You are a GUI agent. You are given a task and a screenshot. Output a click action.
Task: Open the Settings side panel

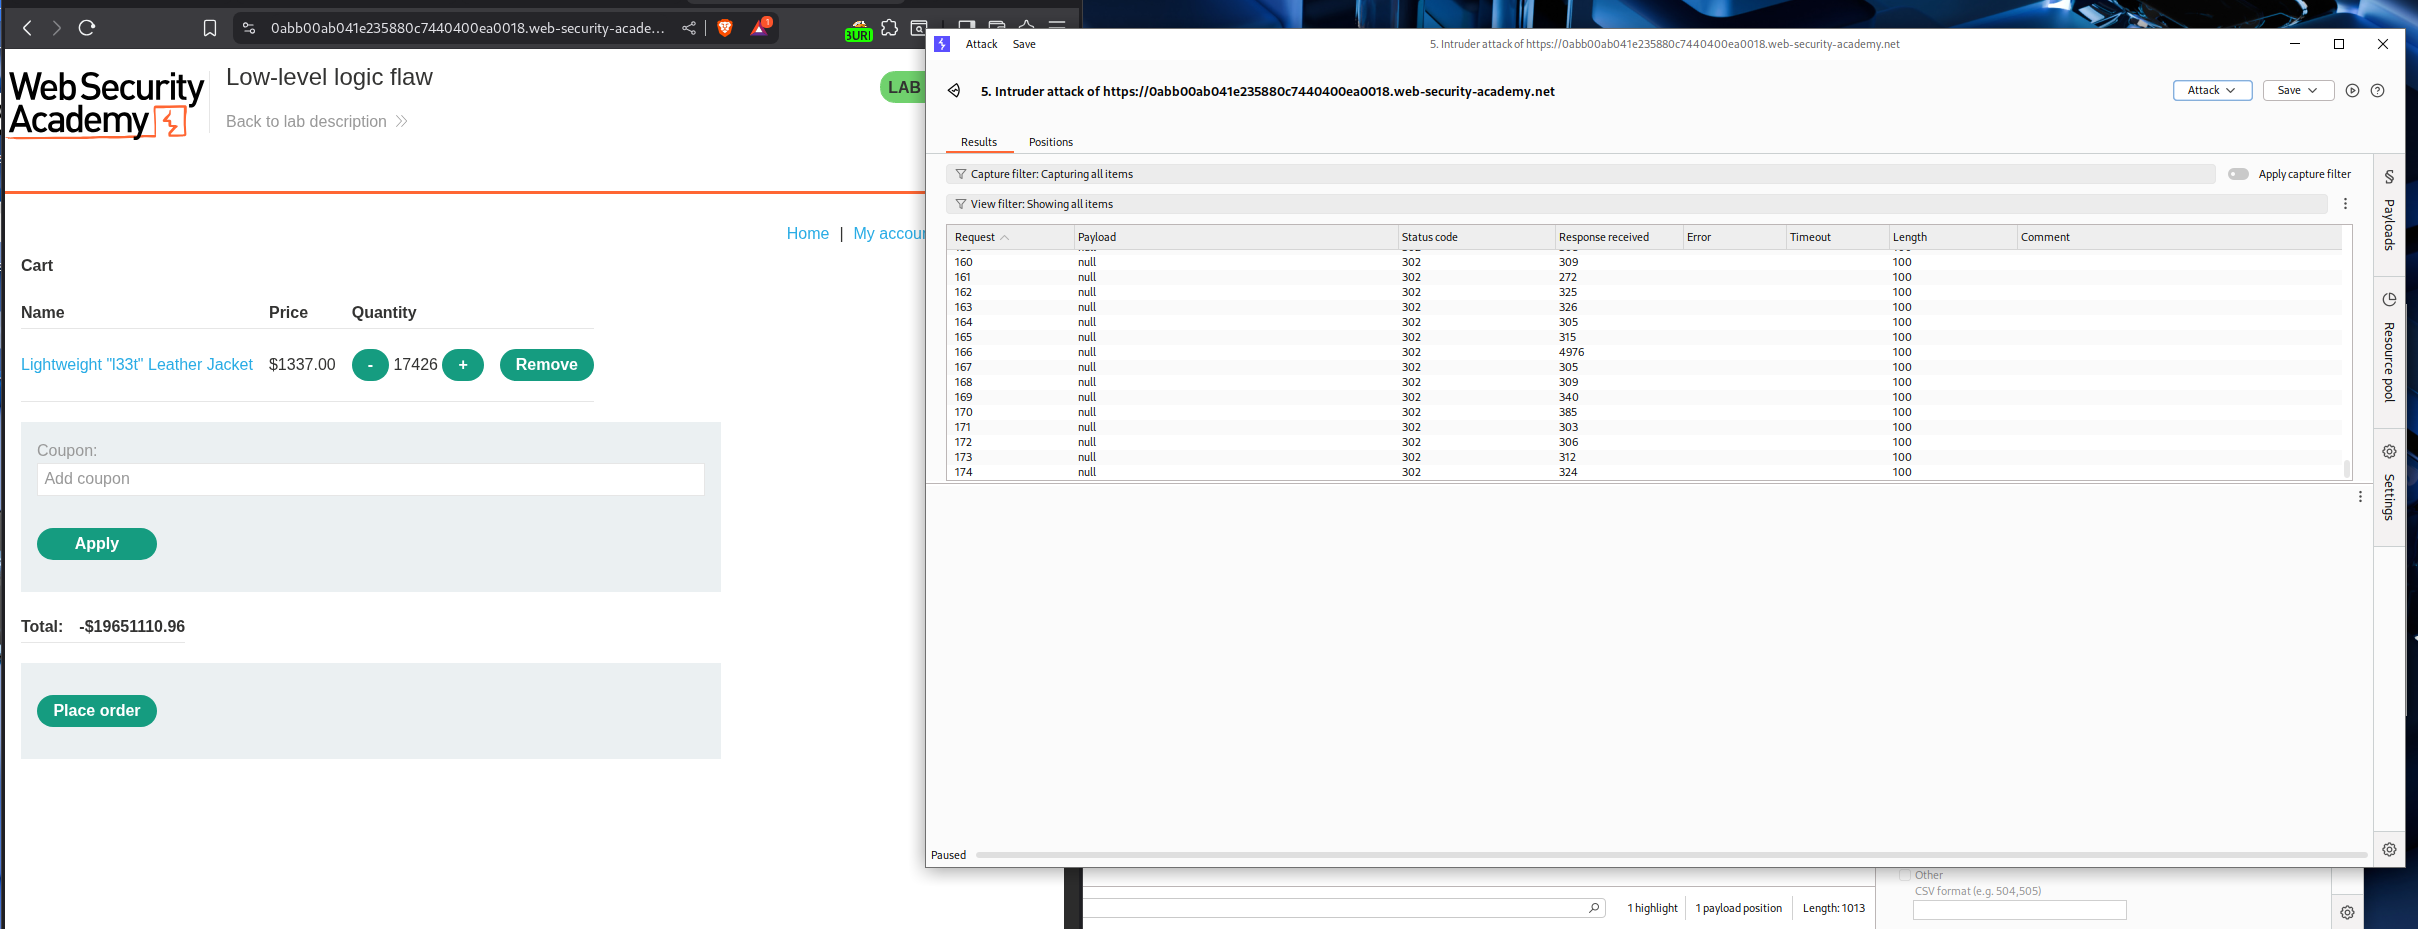[x=2389, y=483]
